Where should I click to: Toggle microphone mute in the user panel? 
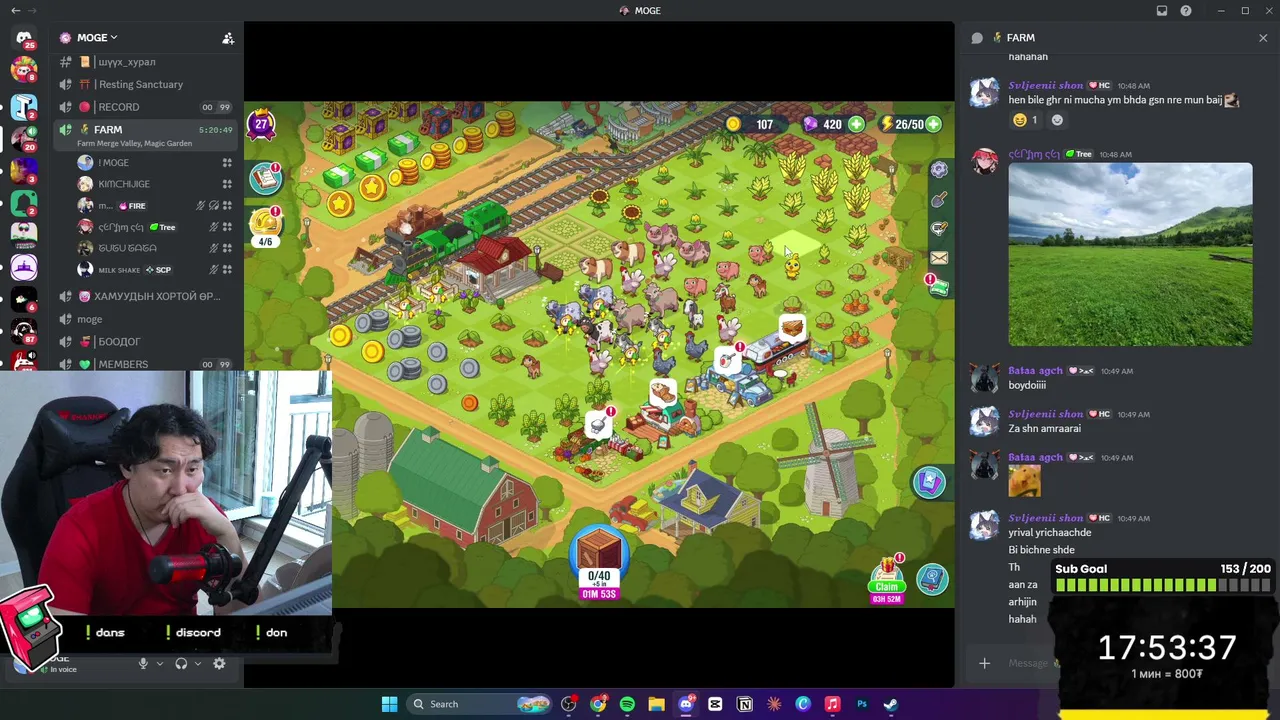(x=143, y=663)
